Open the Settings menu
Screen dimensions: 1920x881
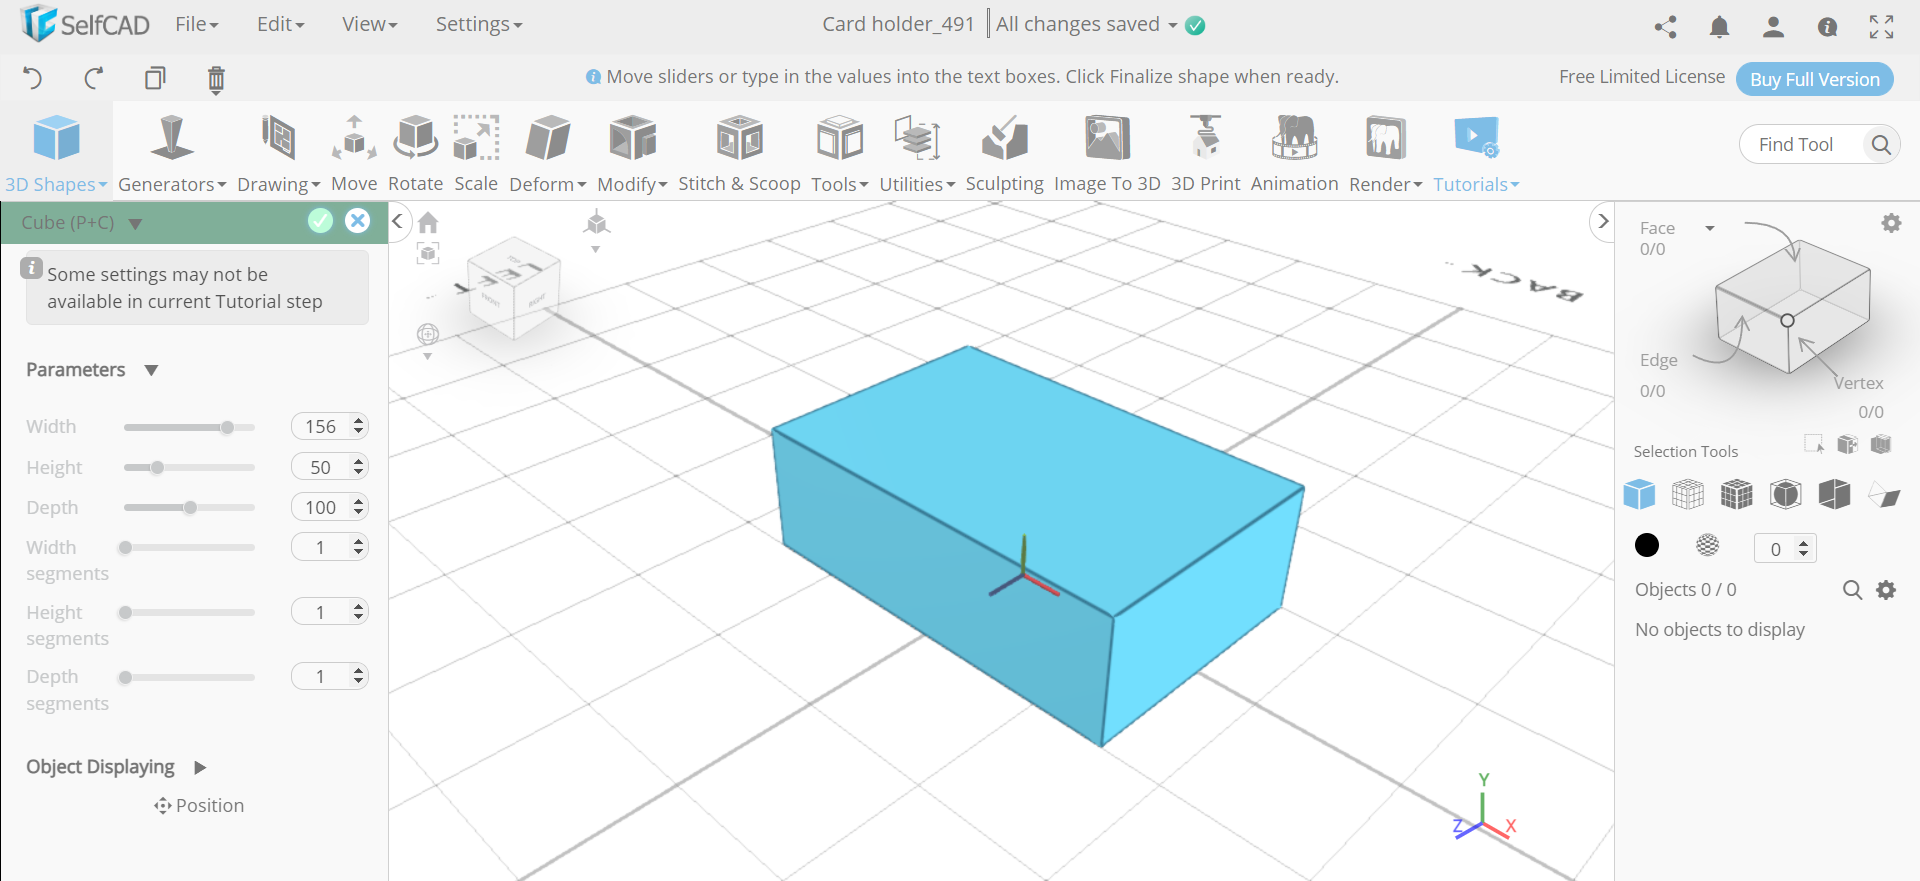[x=479, y=24]
